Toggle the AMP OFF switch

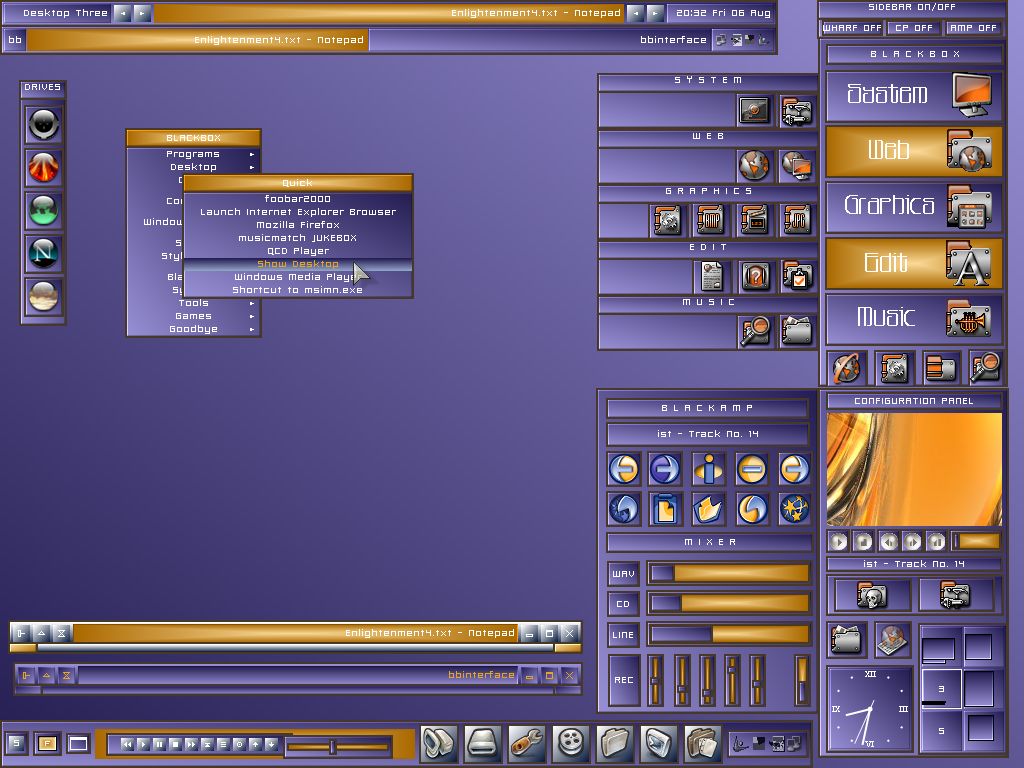coord(972,28)
